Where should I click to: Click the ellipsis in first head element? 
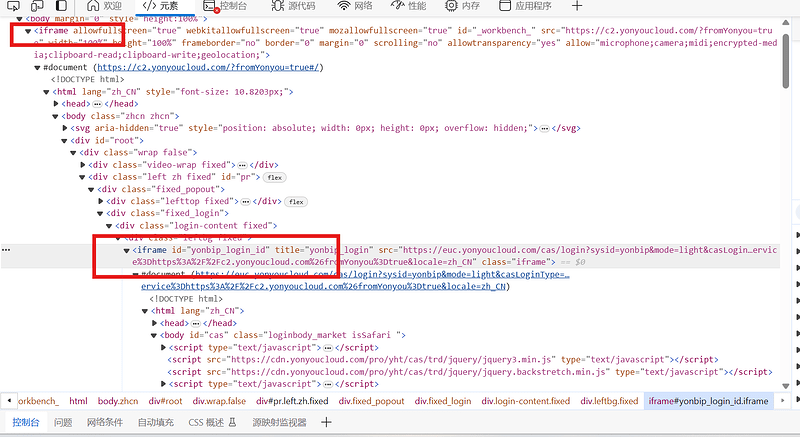97,104
